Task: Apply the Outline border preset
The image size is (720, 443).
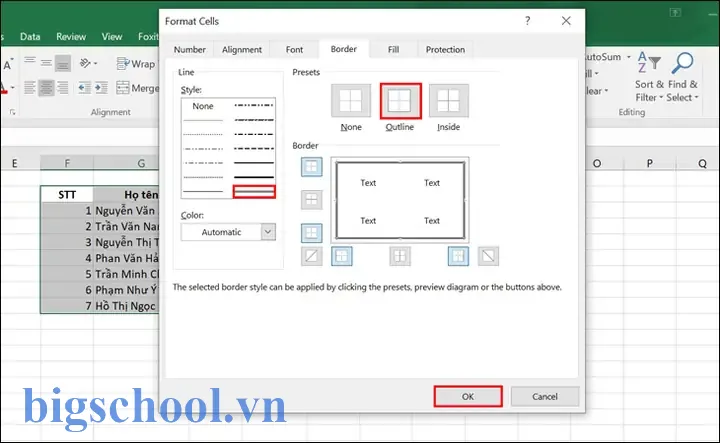Action: [400, 101]
